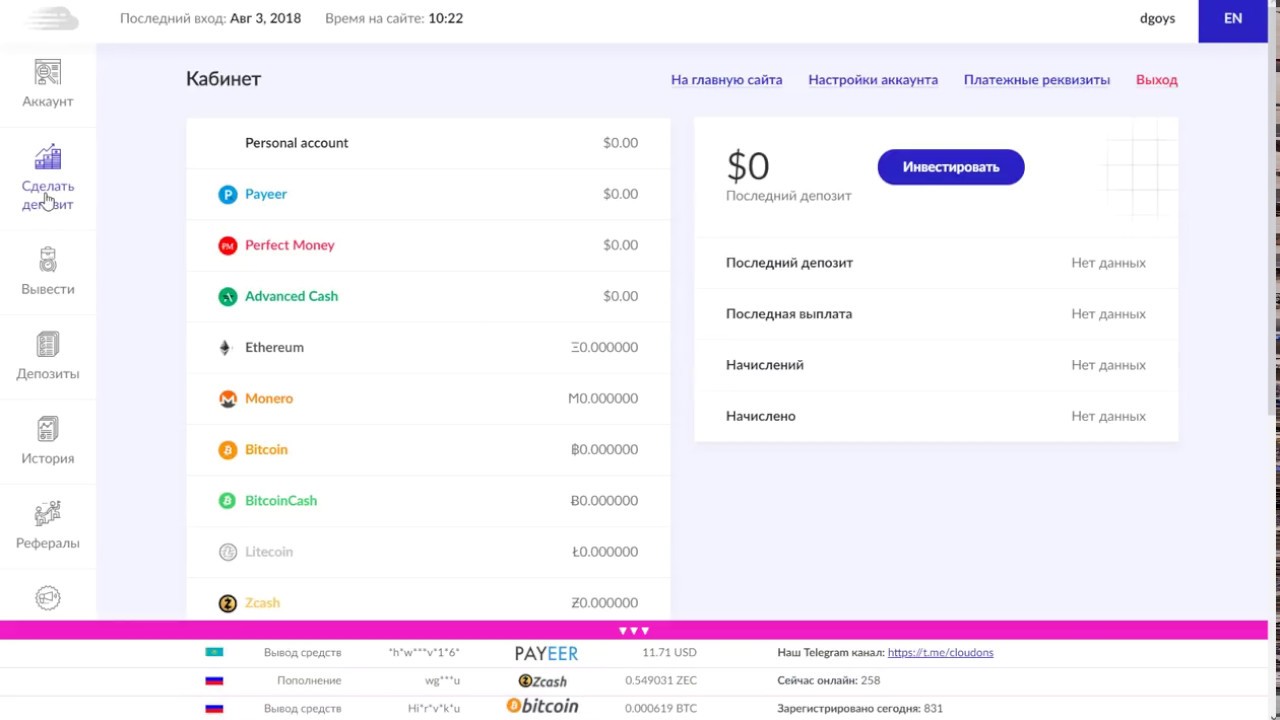
Task: Select Депозиты menu label
Action: point(48,374)
